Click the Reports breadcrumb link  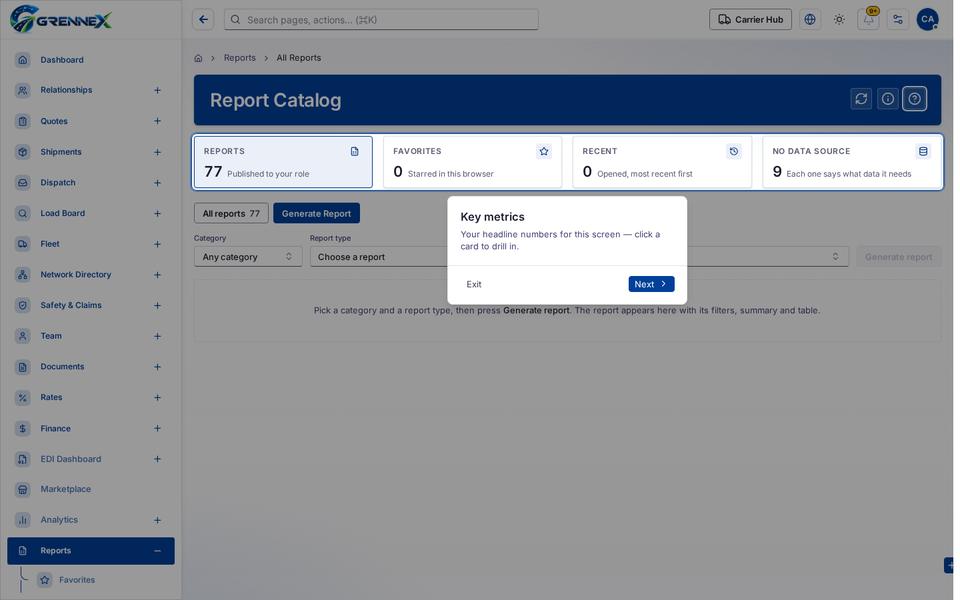pos(239,58)
